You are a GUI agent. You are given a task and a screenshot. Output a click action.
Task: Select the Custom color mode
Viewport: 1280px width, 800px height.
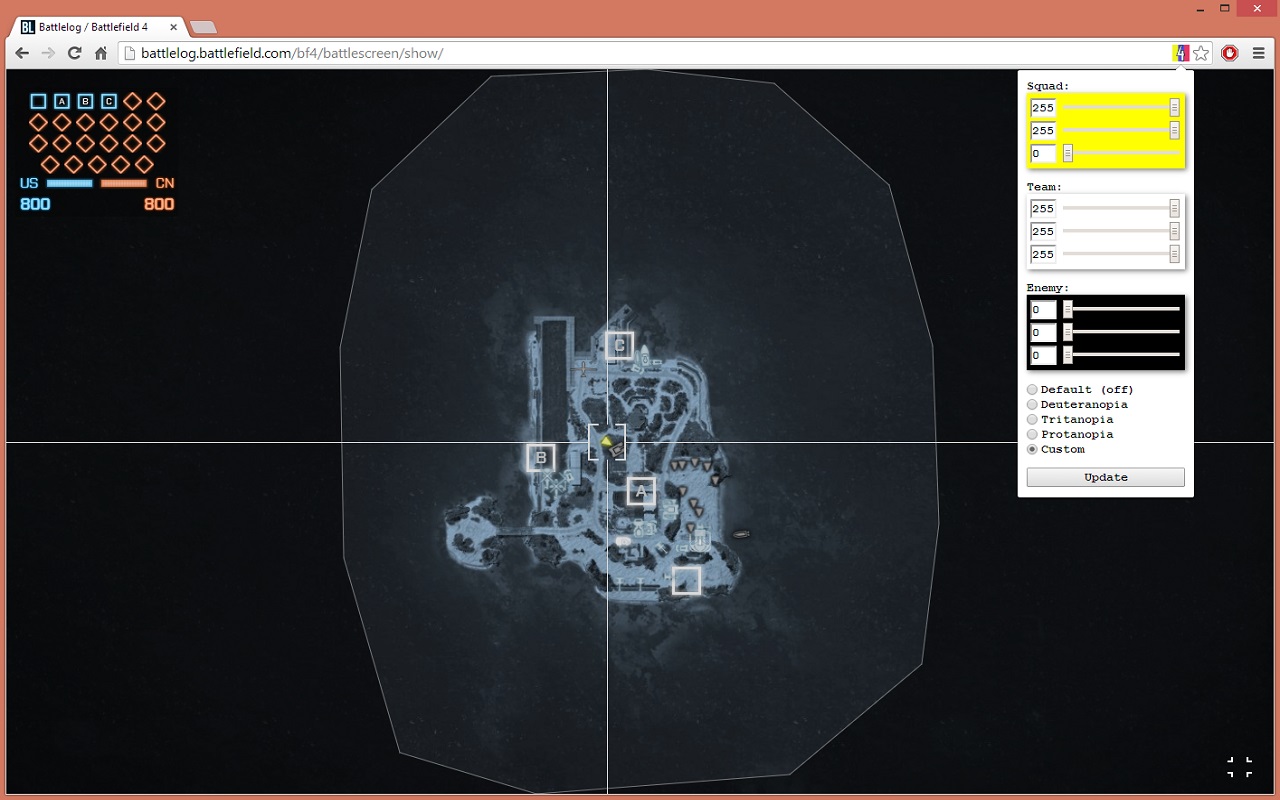[1032, 450]
